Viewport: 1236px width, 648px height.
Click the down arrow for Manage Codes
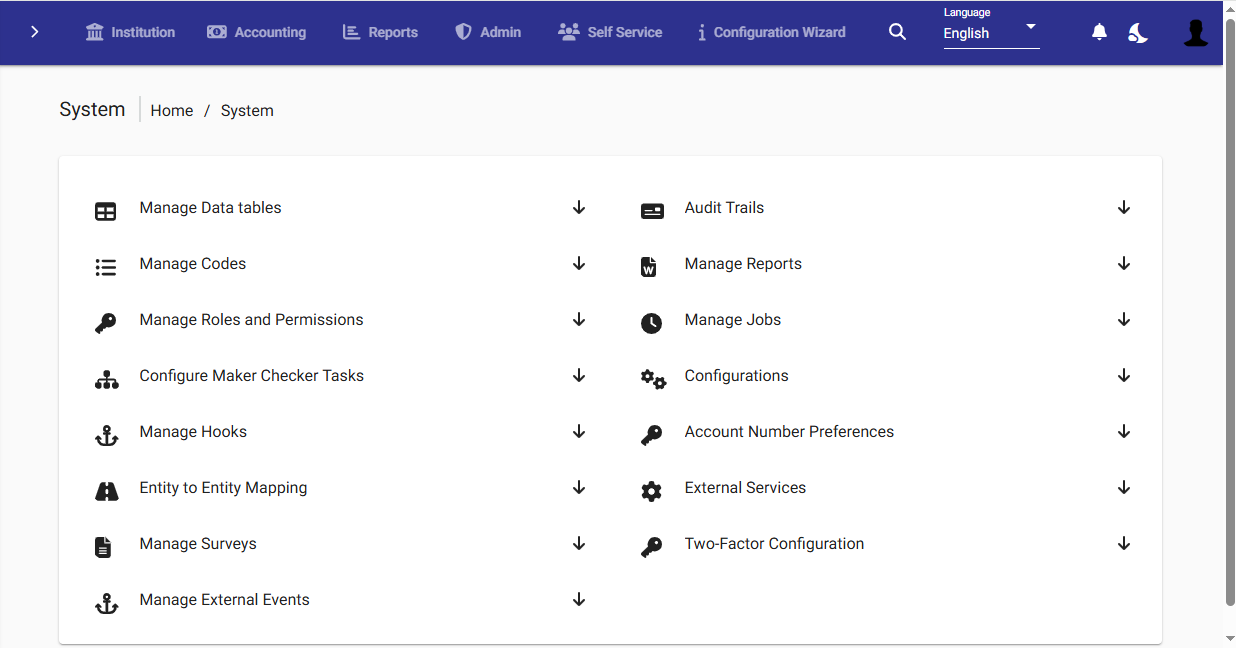(579, 264)
